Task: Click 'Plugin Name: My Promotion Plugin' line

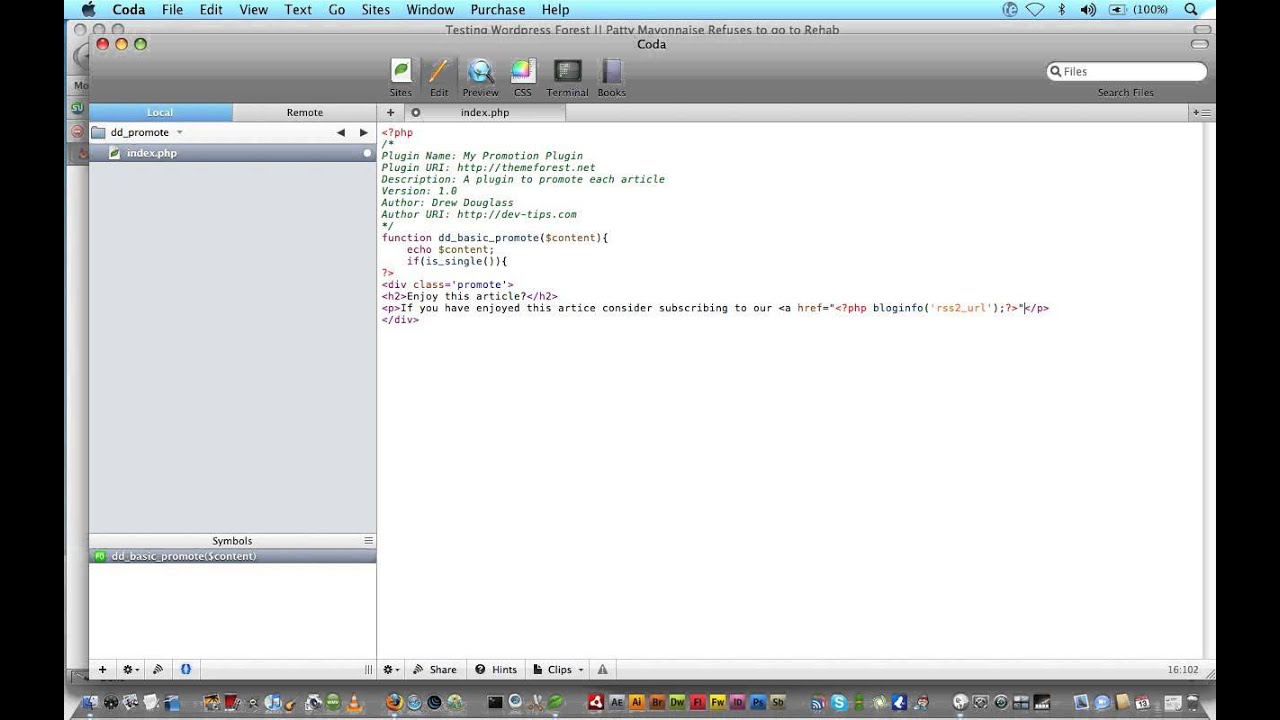Action: (482, 156)
